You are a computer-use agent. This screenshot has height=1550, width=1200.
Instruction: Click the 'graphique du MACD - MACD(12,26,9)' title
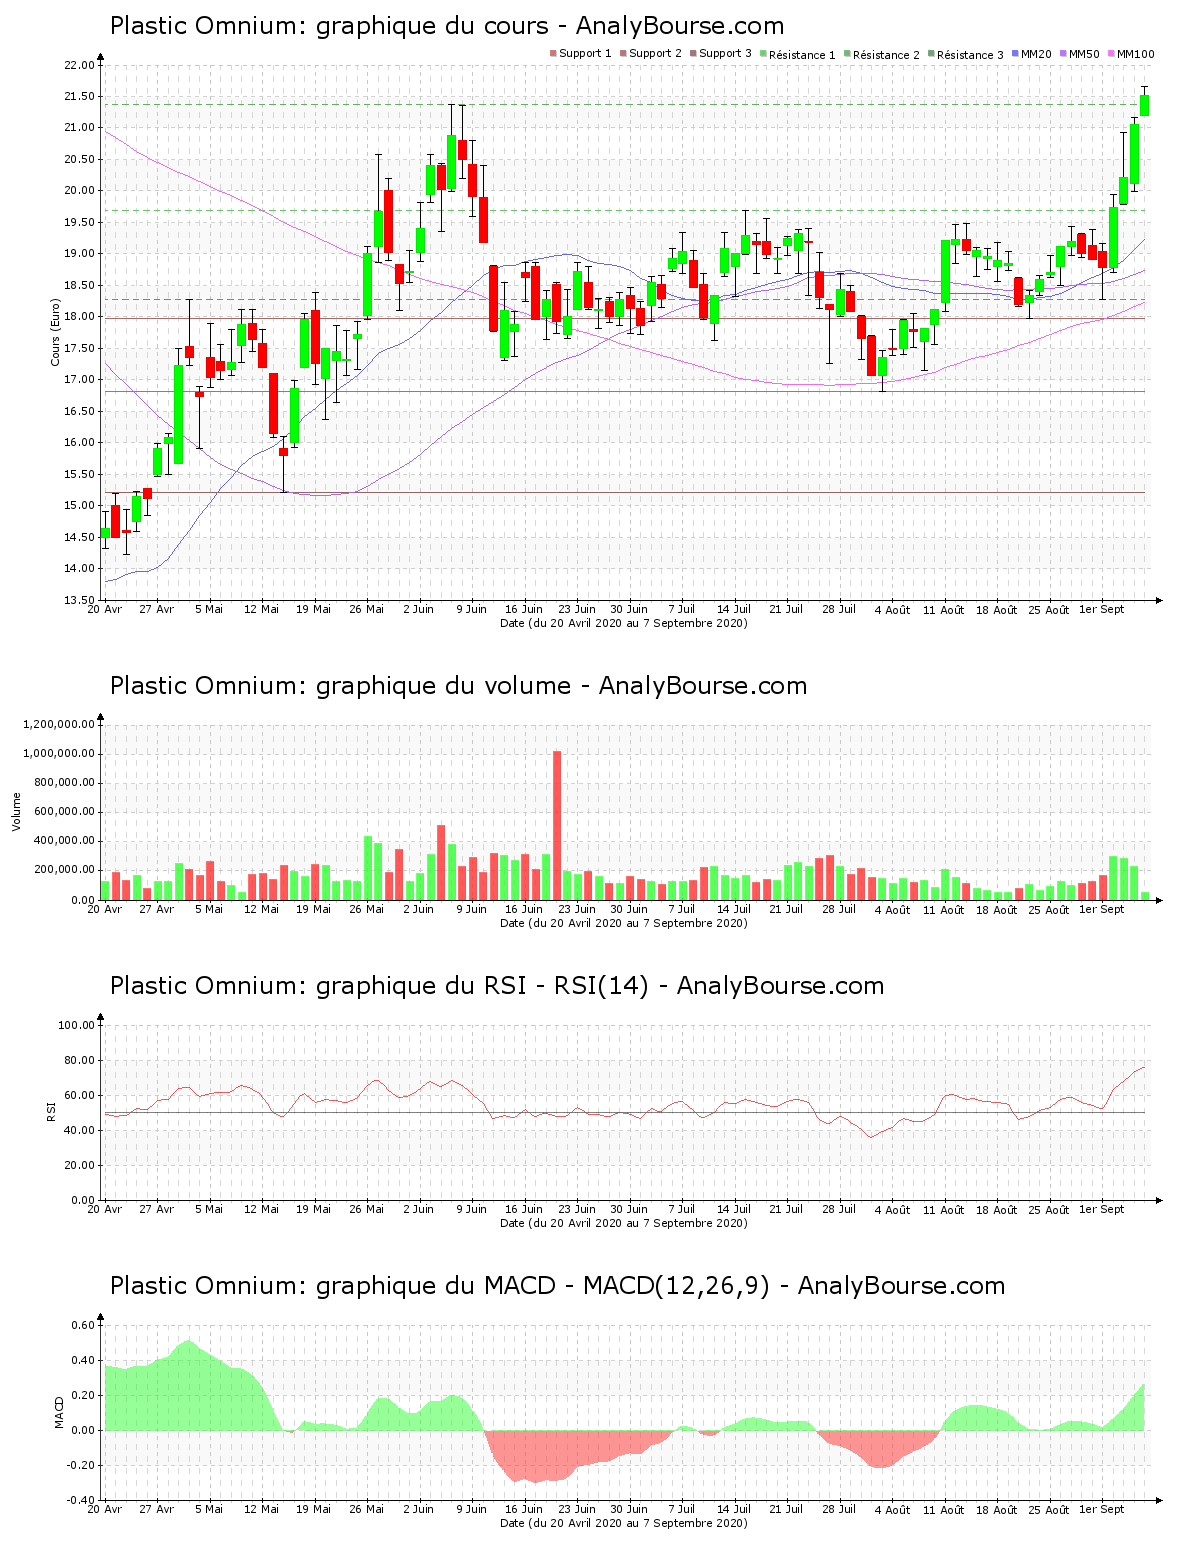coord(557,1285)
